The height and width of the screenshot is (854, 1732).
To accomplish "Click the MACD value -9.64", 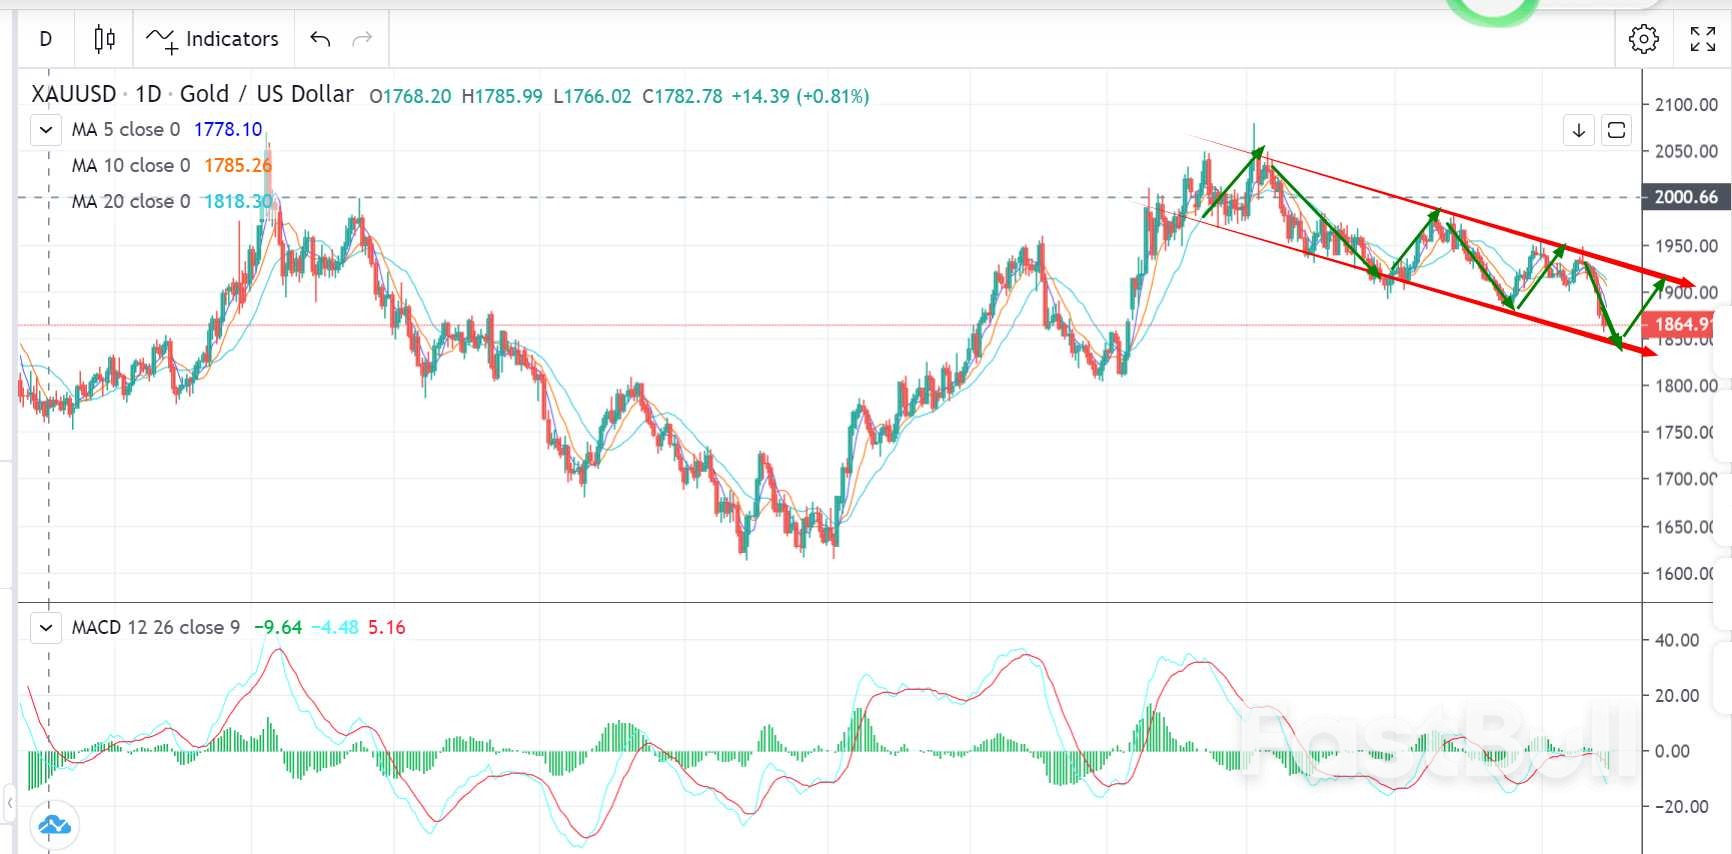I will click(278, 627).
